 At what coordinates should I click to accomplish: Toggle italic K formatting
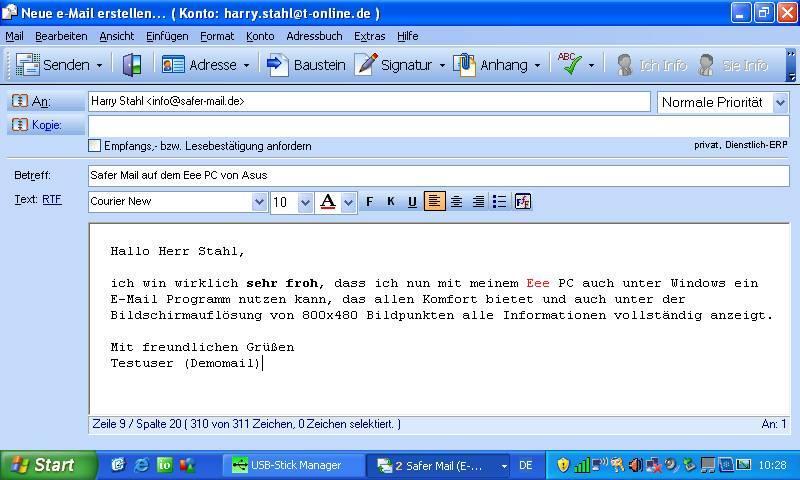(391, 202)
